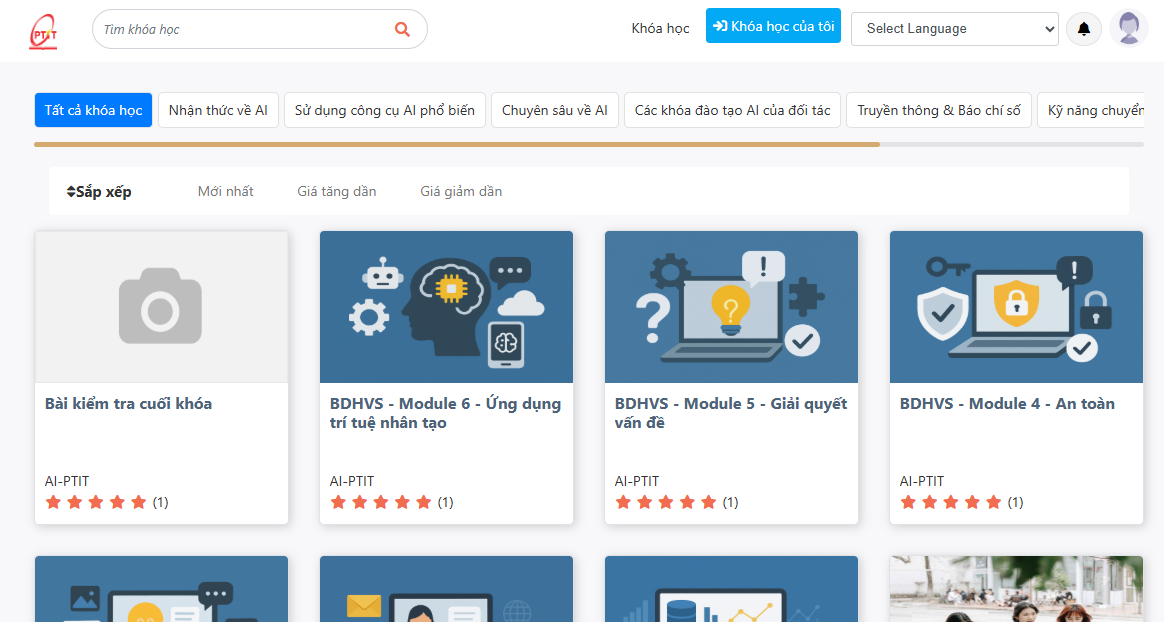Open the user avatar profile menu
This screenshot has width=1164, height=622.
1129,28
